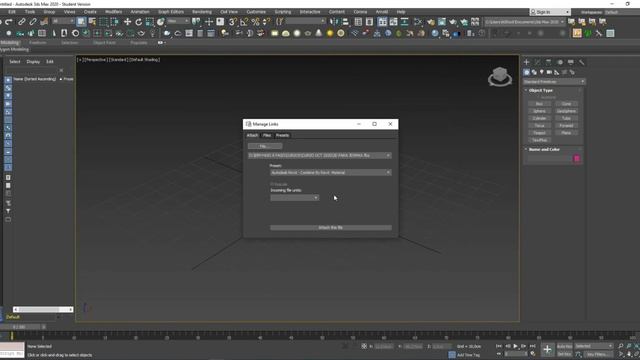This screenshot has width=640, height=360.
Task: Switch to the Files tab in Manage Links
Action: point(267,135)
